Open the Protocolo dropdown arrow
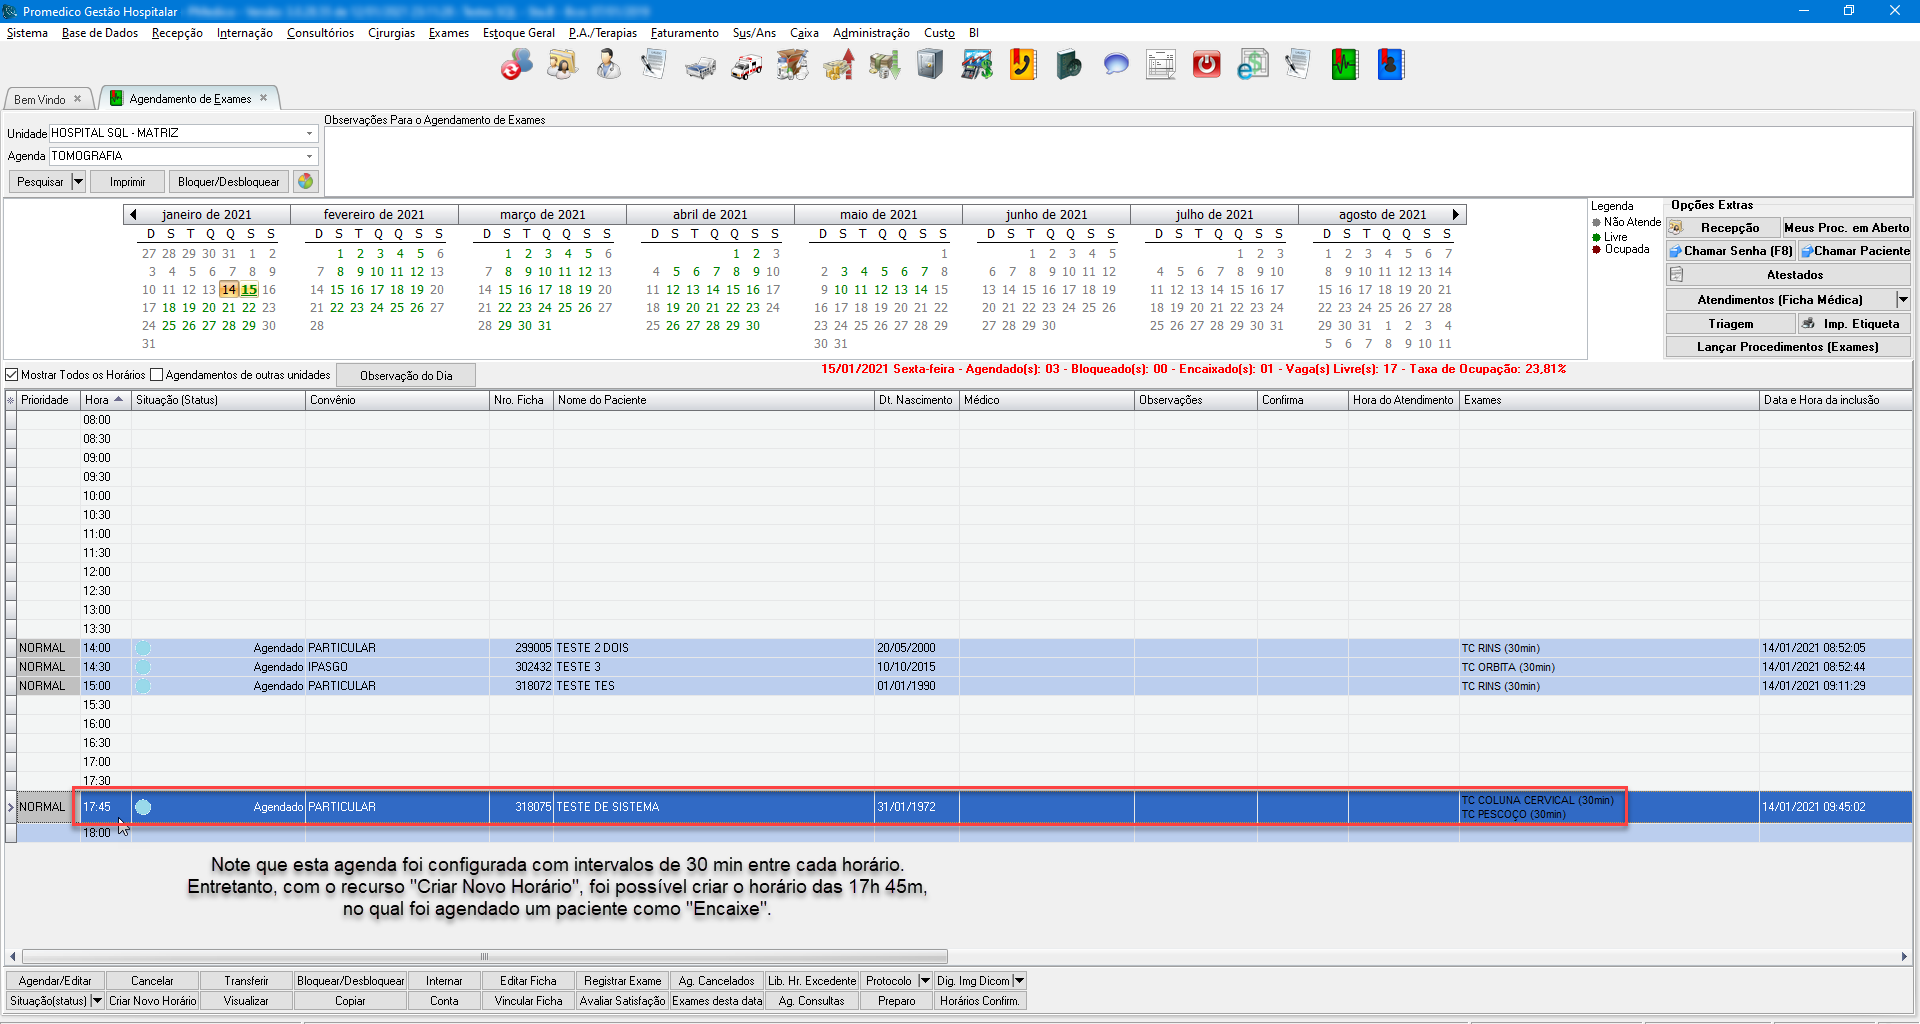The image size is (1920, 1024). pos(925,981)
